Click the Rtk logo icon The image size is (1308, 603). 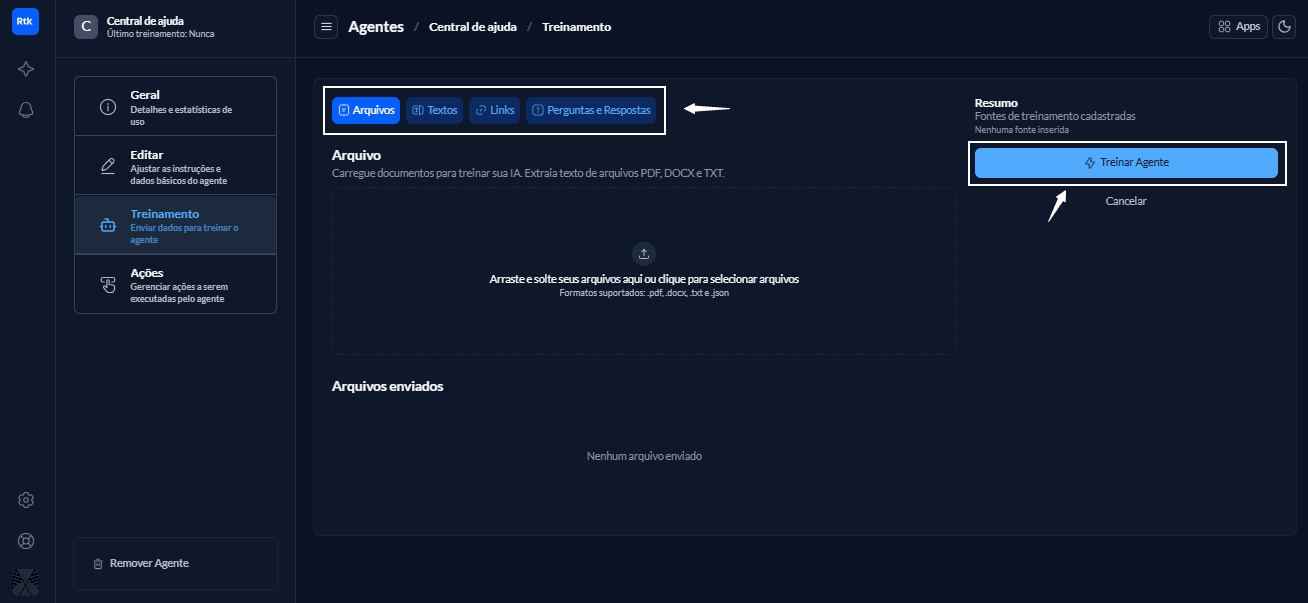point(25,21)
